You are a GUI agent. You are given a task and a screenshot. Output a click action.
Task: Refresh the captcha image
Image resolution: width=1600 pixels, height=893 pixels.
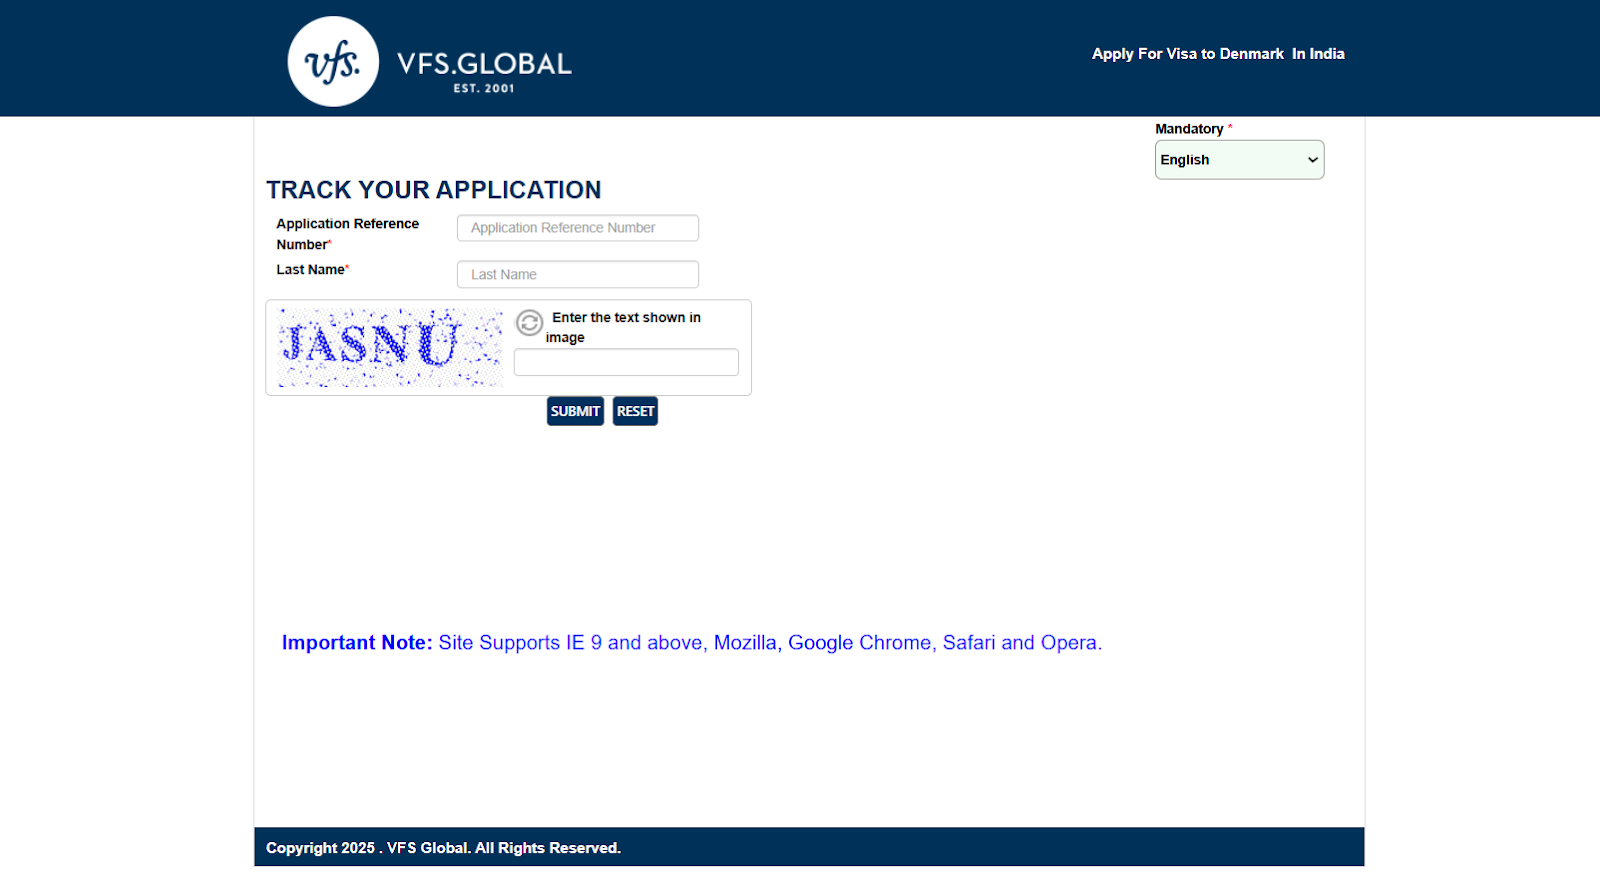click(529, 322)
